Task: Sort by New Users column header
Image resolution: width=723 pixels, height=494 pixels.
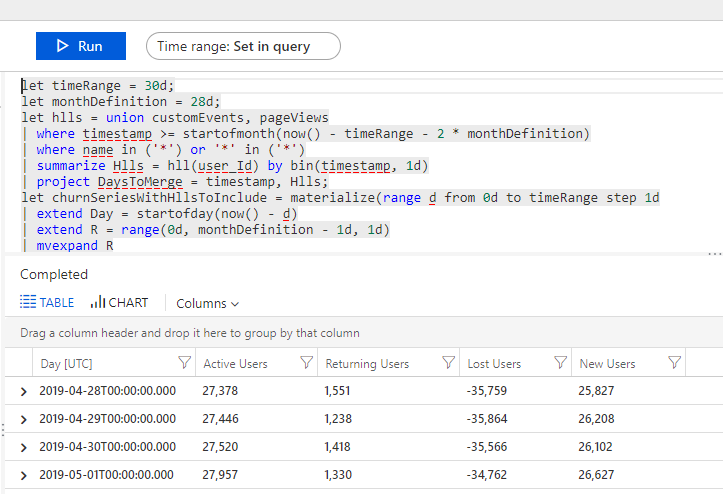Action: click(x=607, y=364)
